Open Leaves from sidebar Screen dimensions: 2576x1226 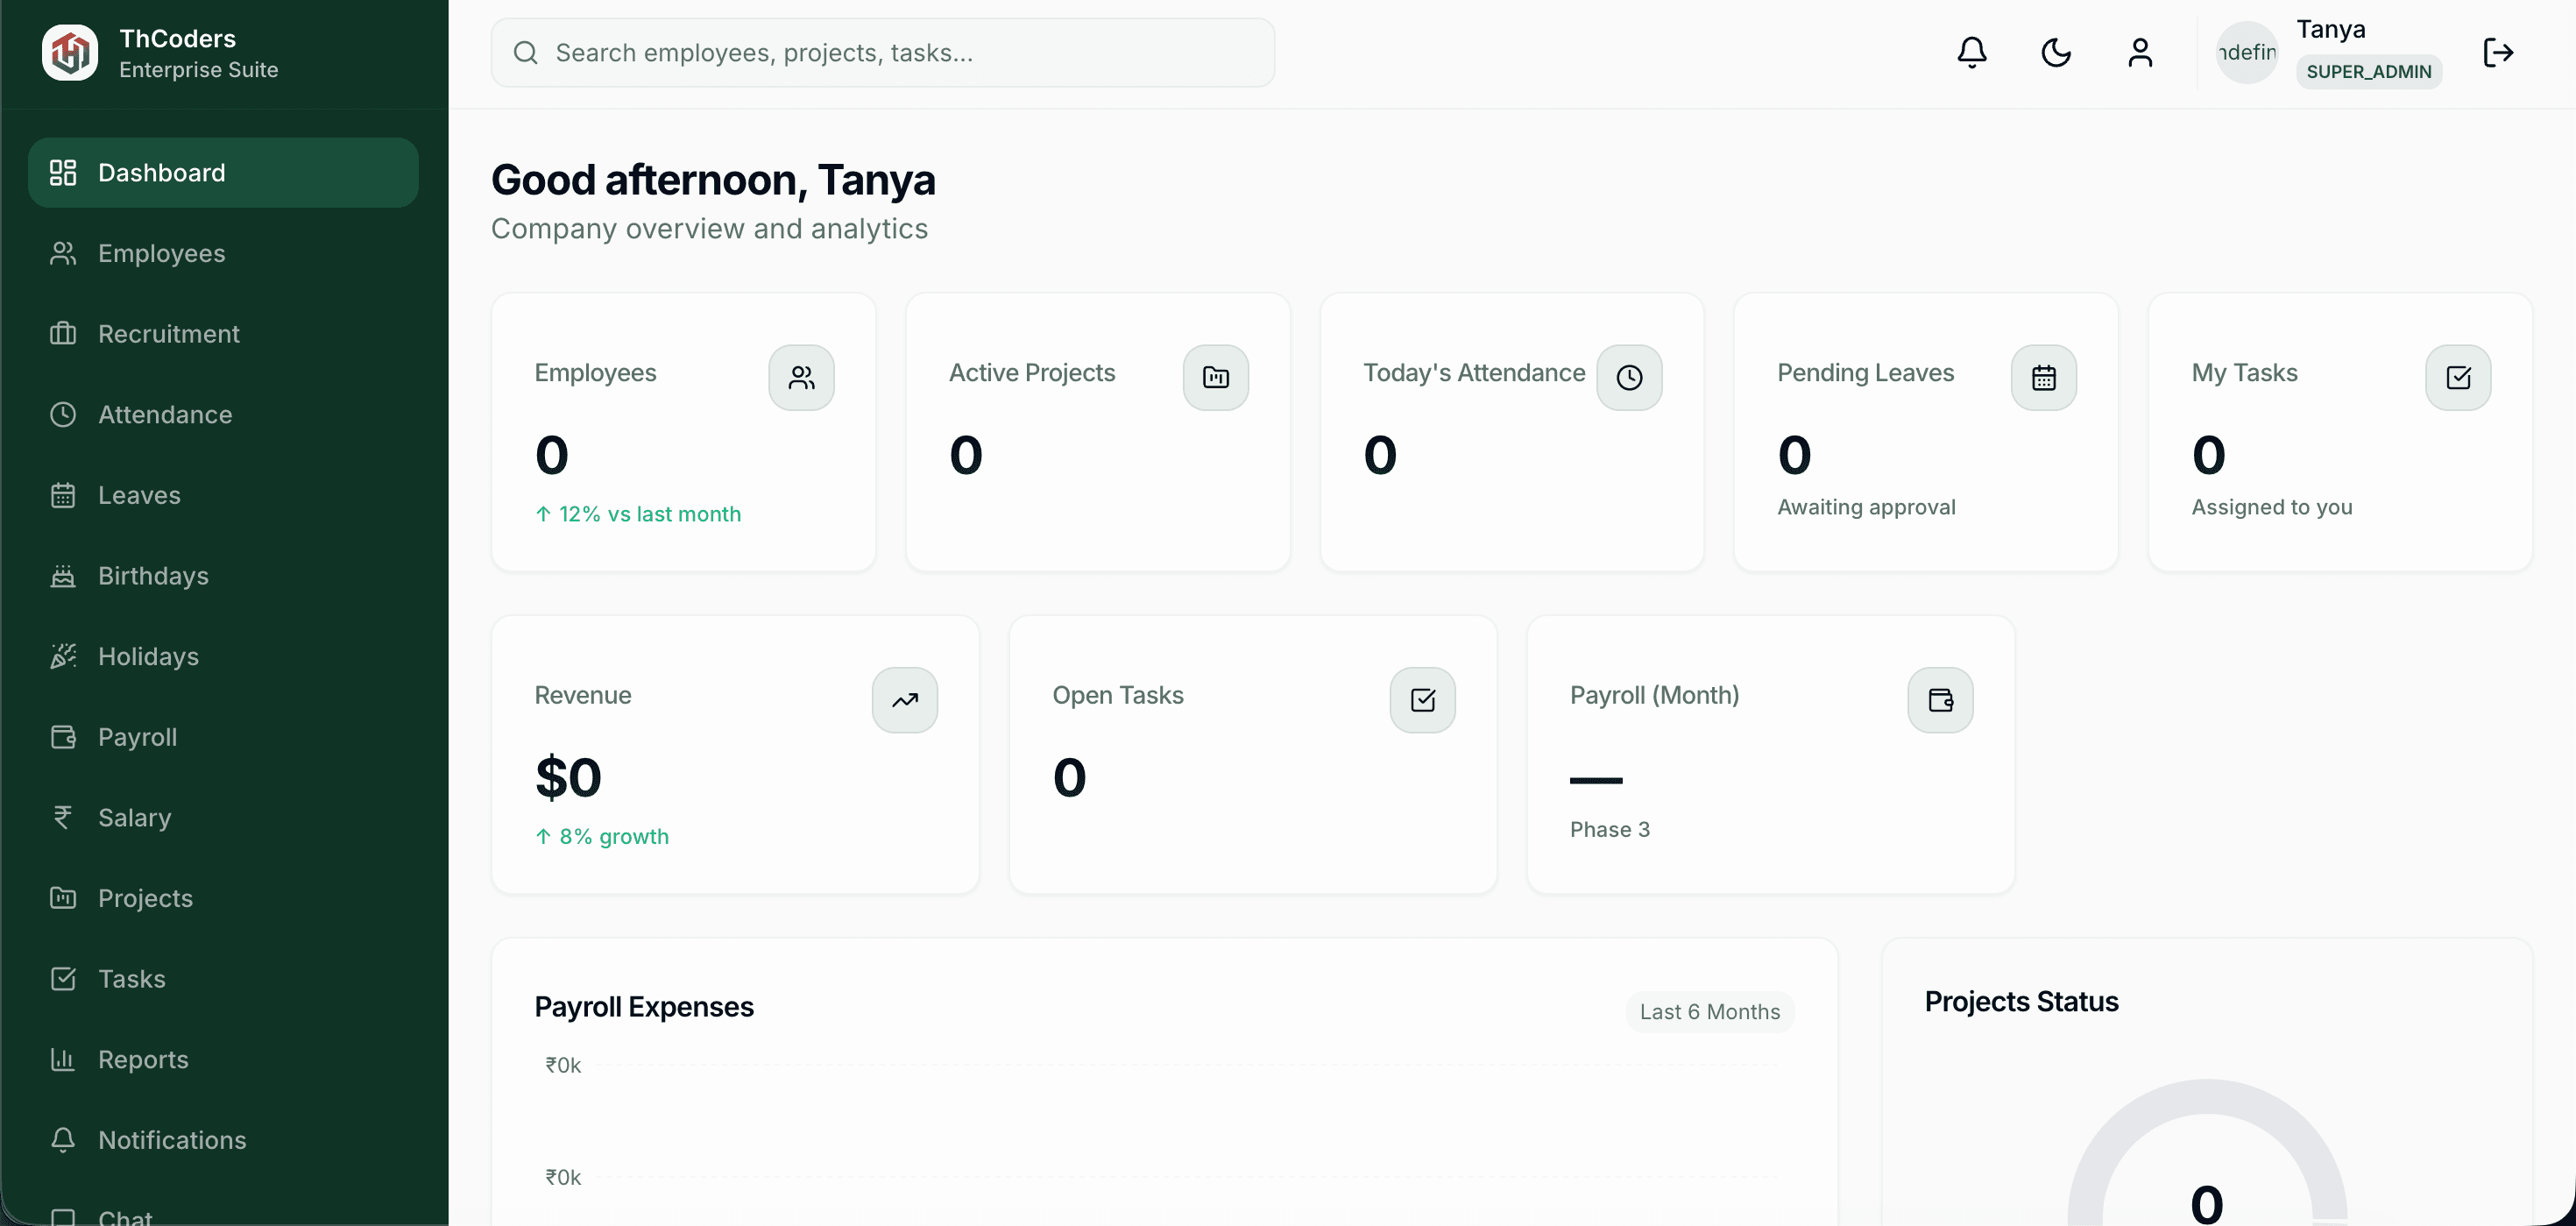[223, 495]
